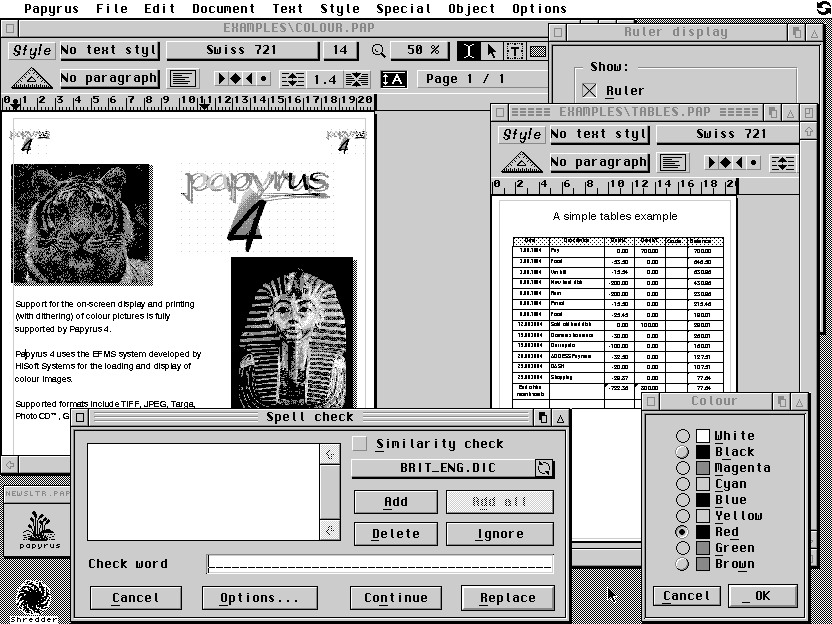Image resolution: width=832 pixels, height=624 pixels.
Task: Select the centre tab stop diamond
Action: click(x=235, y=79)
